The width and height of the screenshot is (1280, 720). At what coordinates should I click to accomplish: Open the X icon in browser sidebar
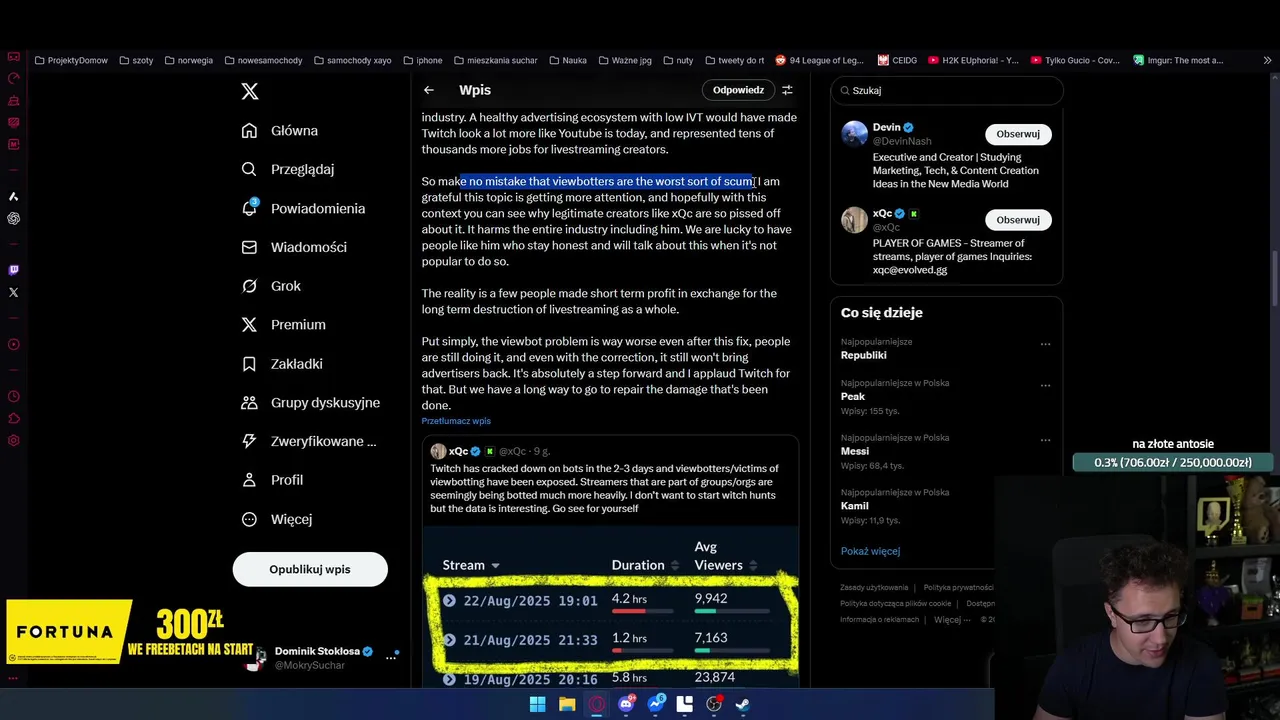pyautogui.click(x=13, y=293)
